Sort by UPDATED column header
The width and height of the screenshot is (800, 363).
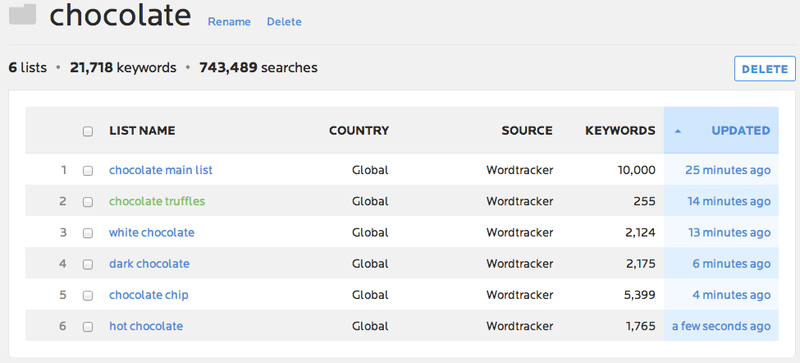741,131
